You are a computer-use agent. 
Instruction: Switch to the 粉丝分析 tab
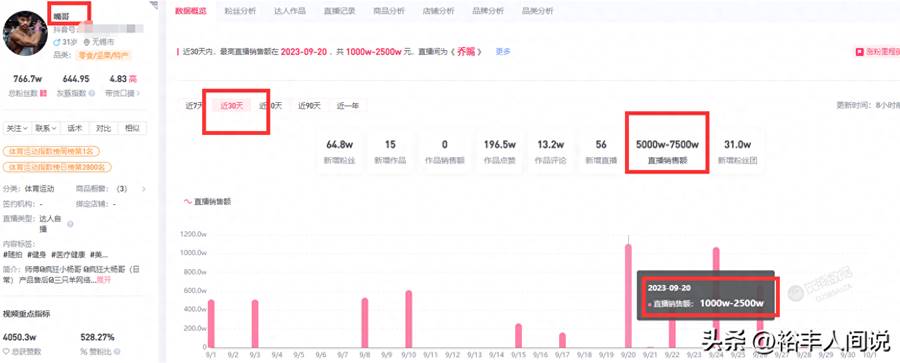240,11
